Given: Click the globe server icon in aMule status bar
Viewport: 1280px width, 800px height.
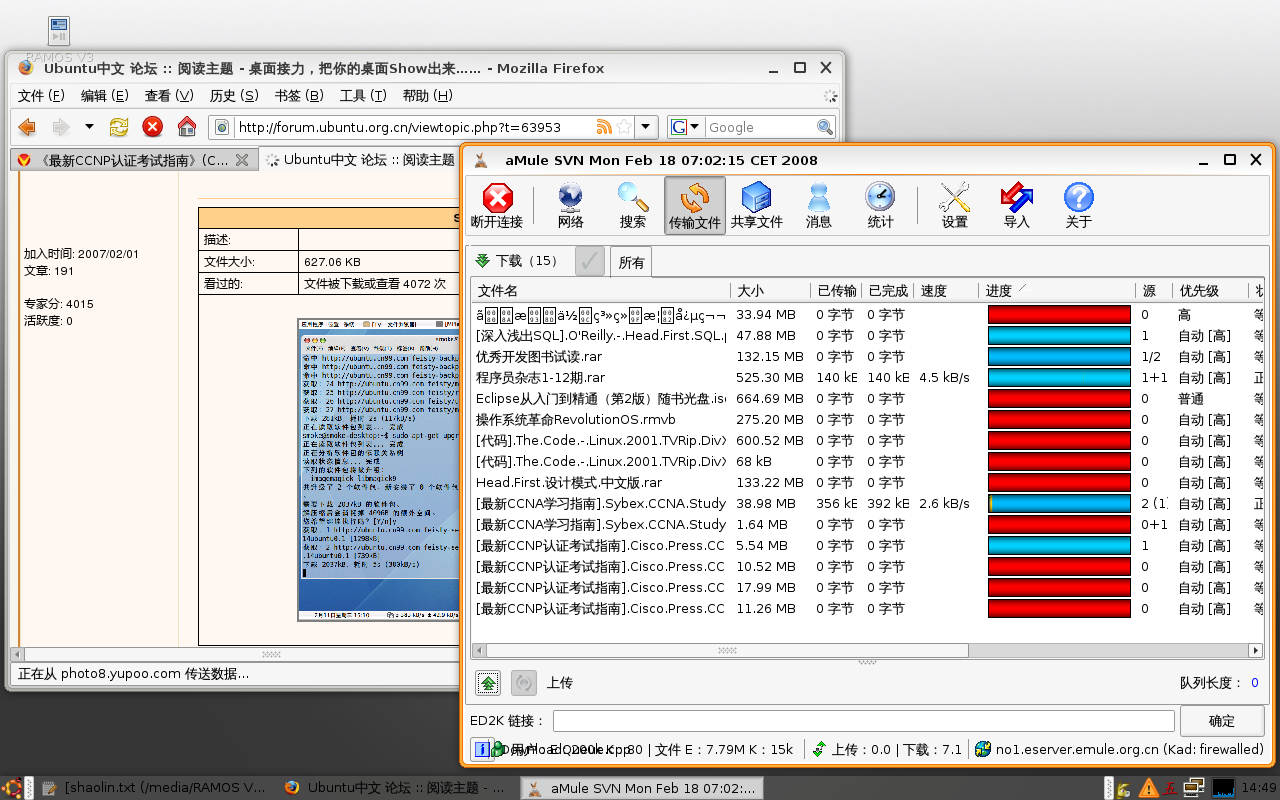Looking at the screenshot, I should point(983,749).
